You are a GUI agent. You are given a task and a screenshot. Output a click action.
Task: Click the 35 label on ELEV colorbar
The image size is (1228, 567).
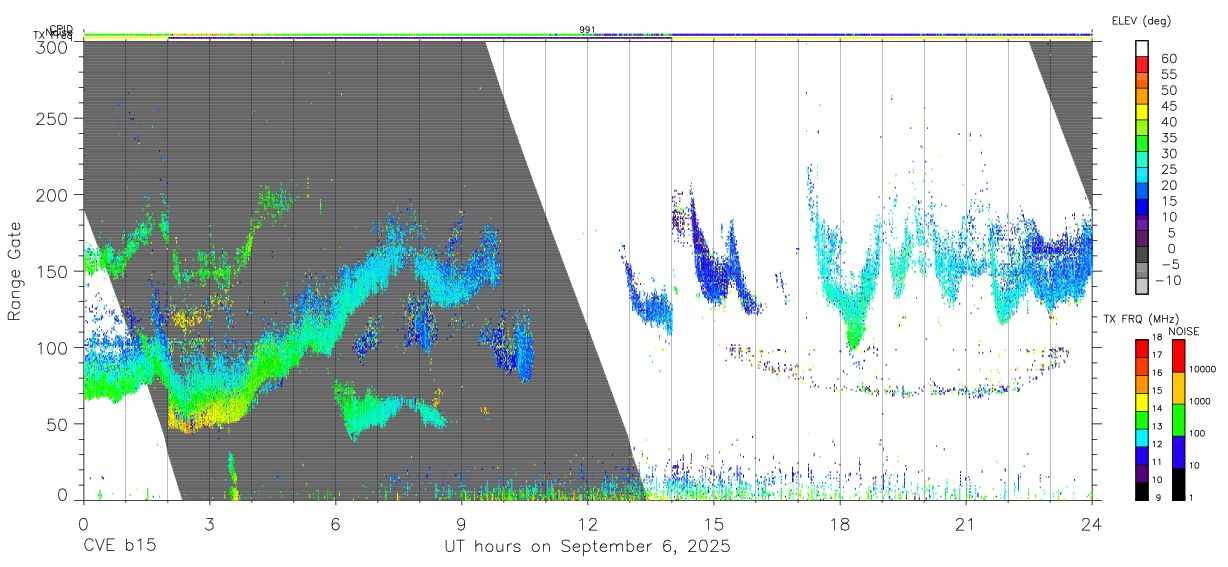1169,138
